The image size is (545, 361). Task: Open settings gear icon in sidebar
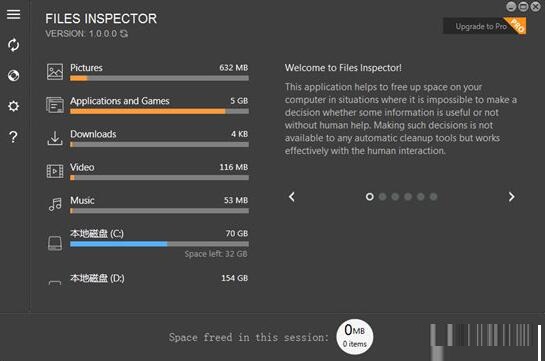(x=13, y=106)
